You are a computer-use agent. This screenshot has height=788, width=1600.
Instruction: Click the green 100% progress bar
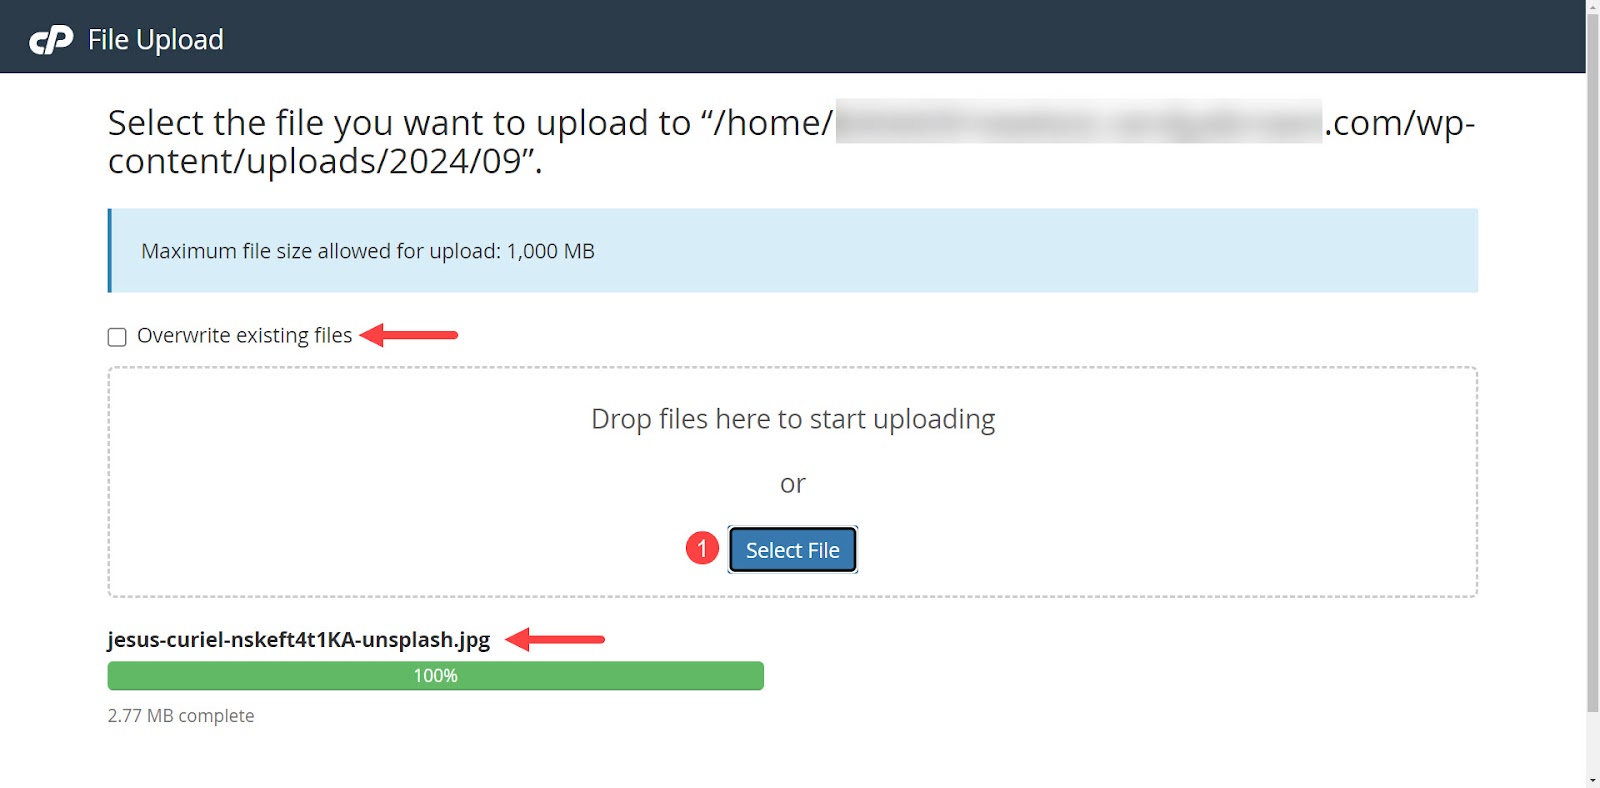point(436,676)
